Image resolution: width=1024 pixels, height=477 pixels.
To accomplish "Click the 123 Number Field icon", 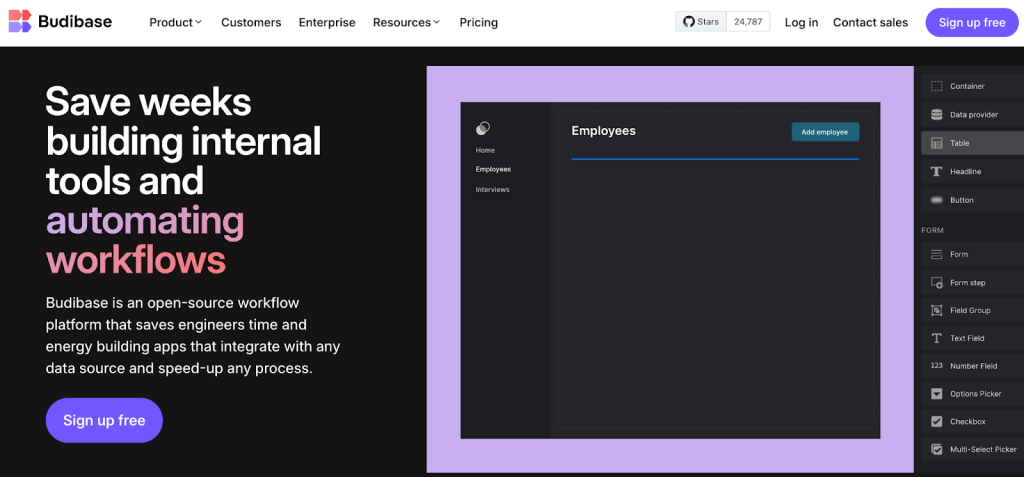I will (936, 365).
